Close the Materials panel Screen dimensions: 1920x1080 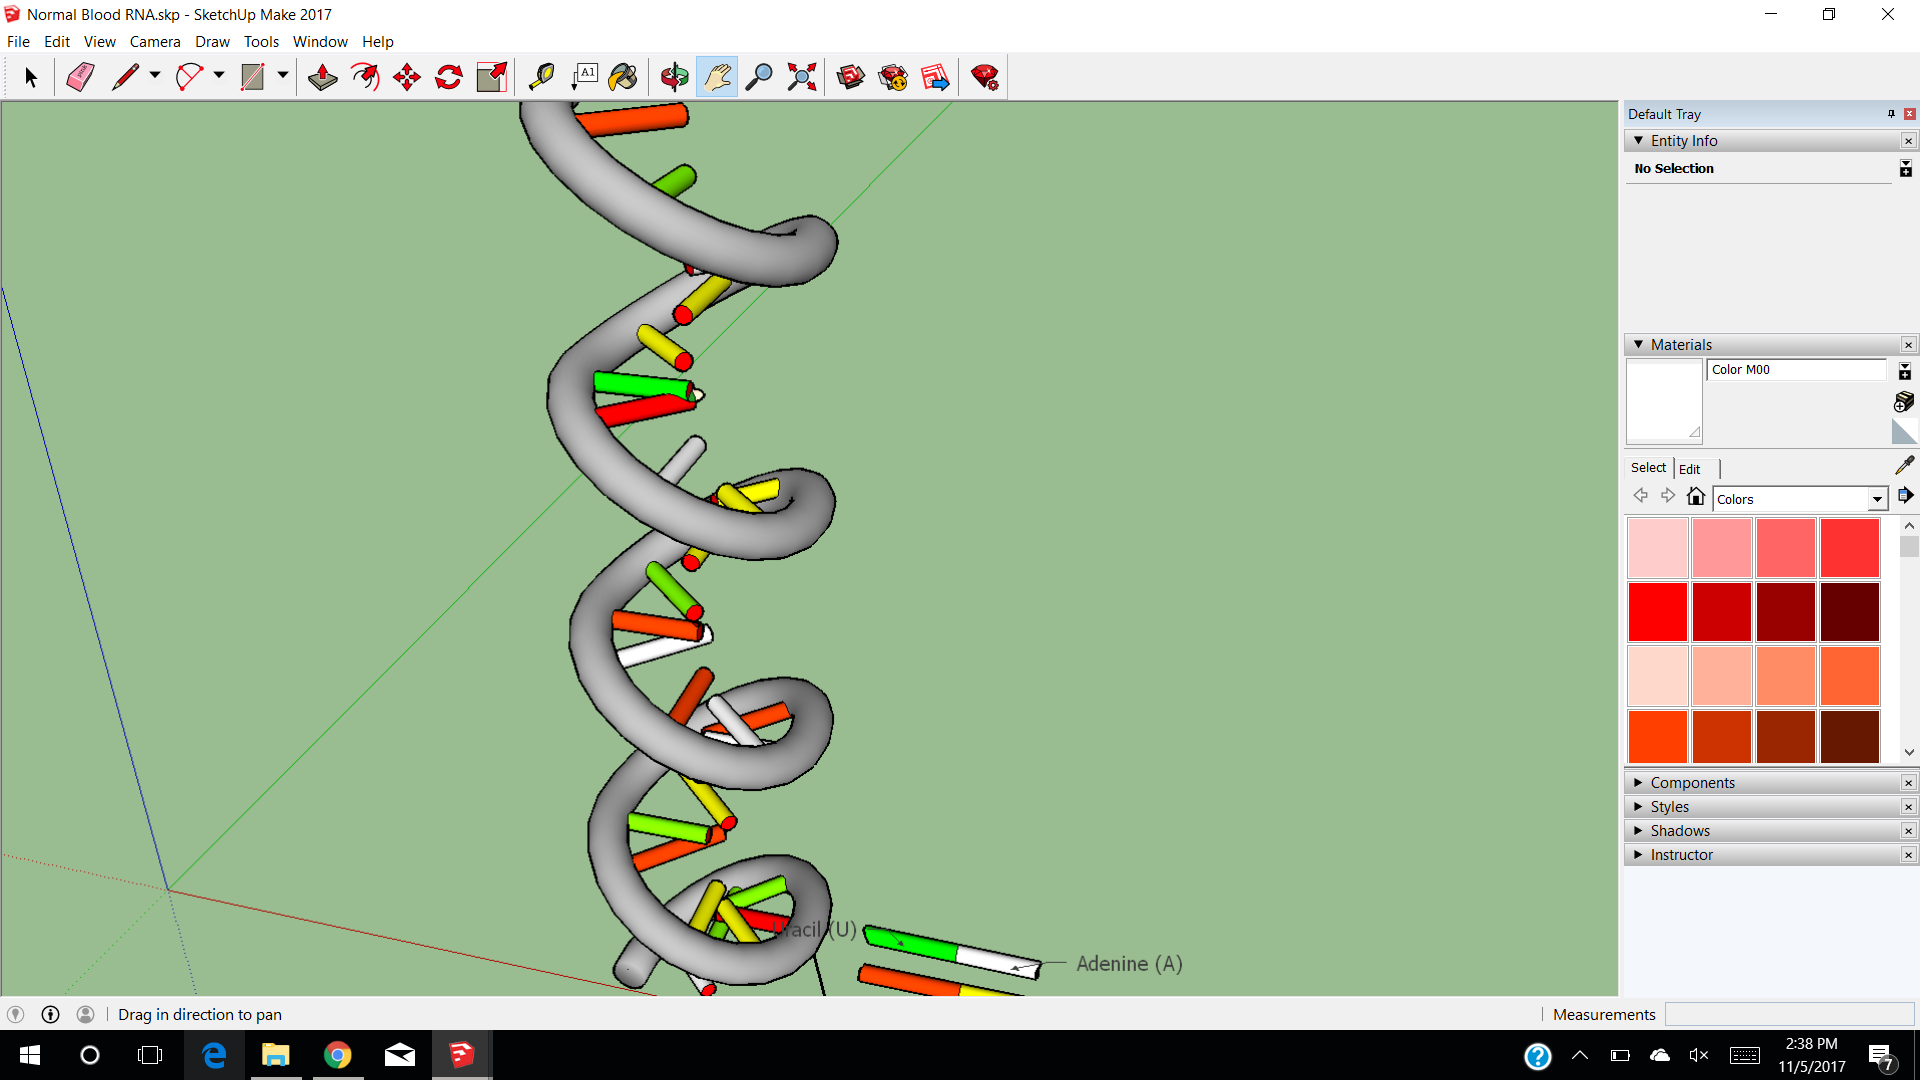pyautogui.click(x=1908, y=345)
